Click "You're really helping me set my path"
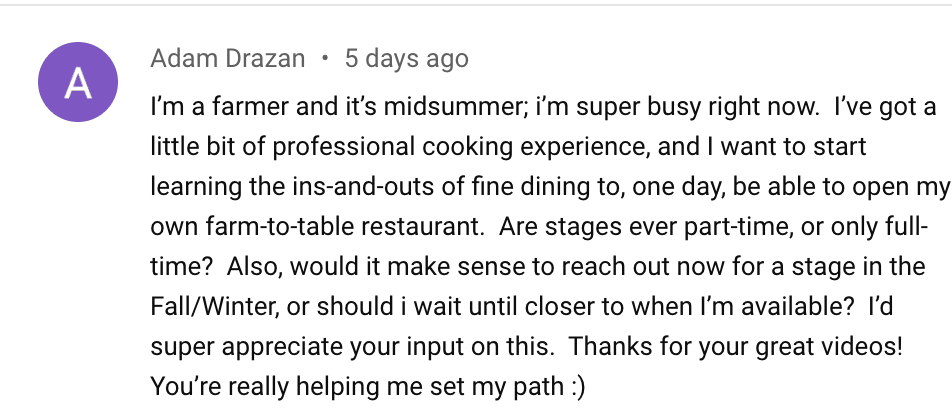 point(357,387)
